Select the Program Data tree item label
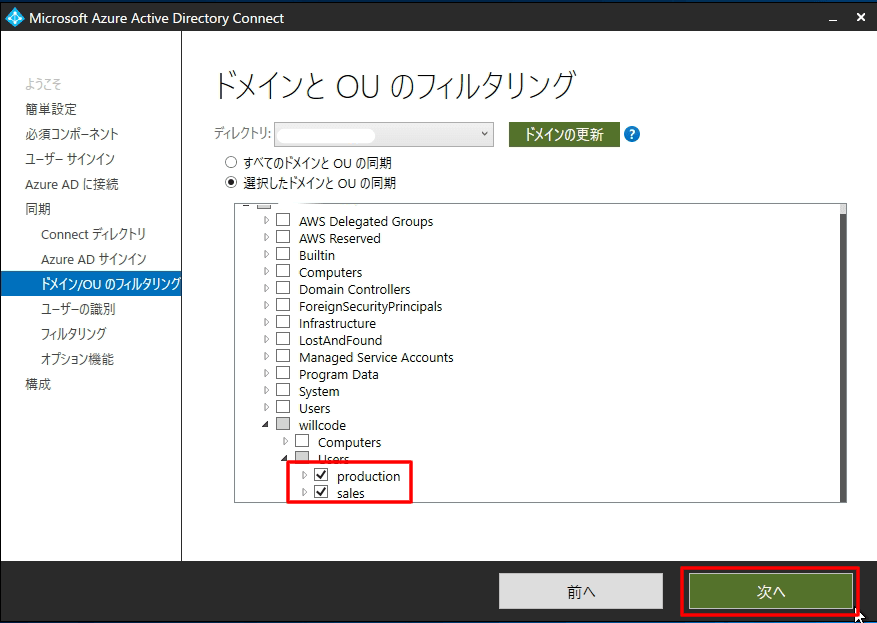877x623 pixels. coord(338,374)
